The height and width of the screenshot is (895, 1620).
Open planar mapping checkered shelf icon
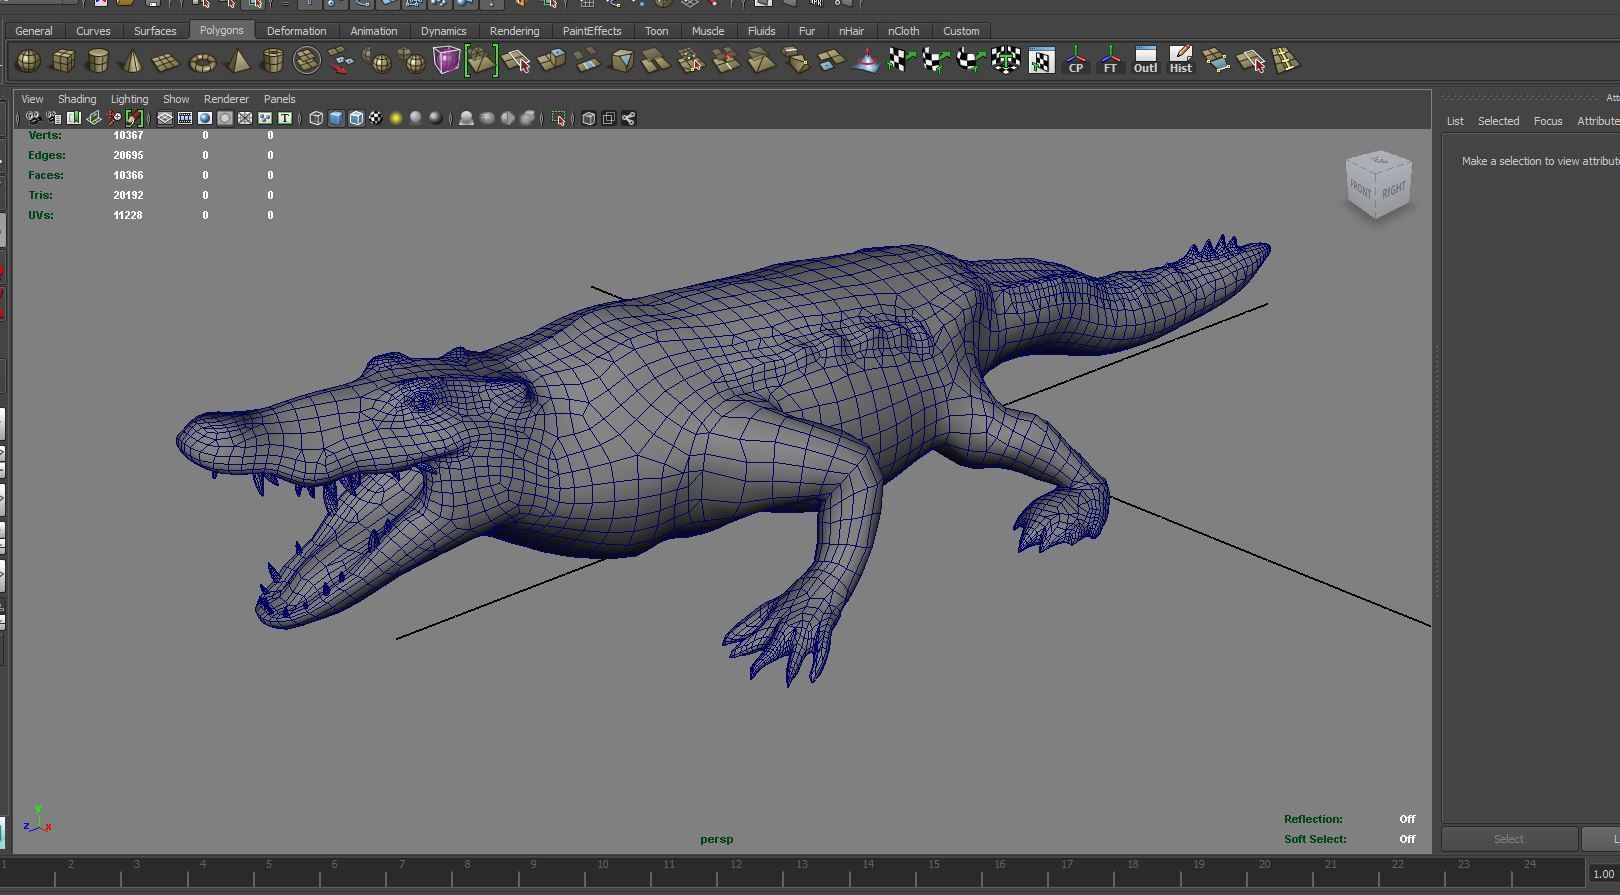900,60
